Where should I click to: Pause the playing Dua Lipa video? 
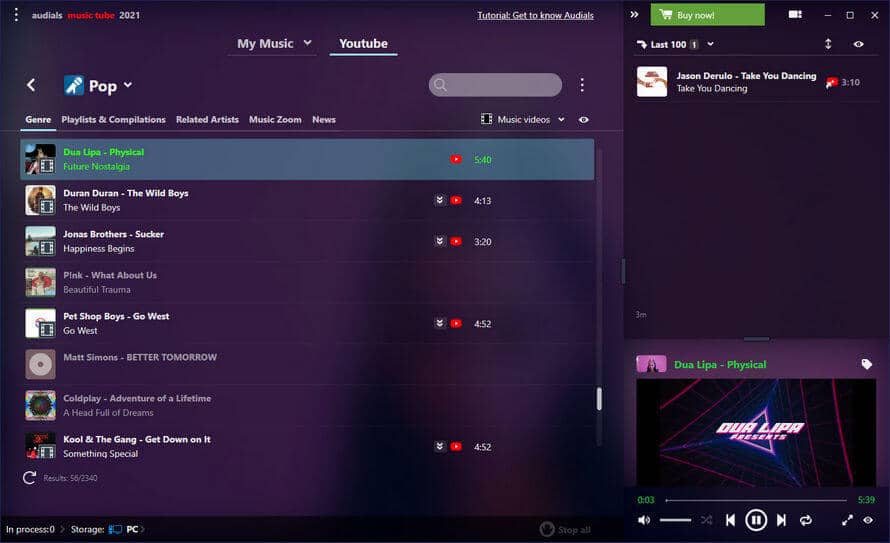click(x=756, y=520)
